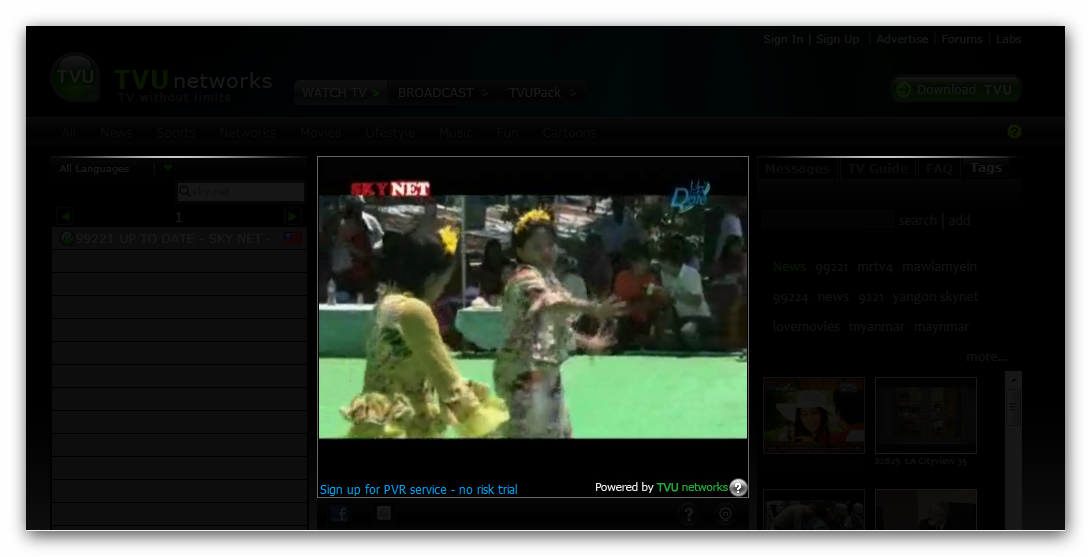The image size is (1091, 557).
Task: Click the lovemovies tag
Action: [x=806, y=327]
